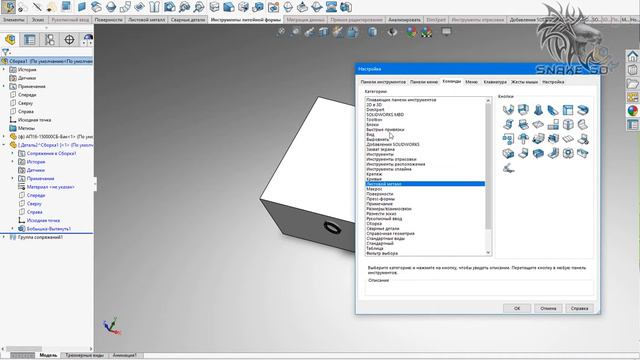Click feature tree horizontal scrollbar right arrow
Viewport: 640px width, 360px height.
[91, 349]
